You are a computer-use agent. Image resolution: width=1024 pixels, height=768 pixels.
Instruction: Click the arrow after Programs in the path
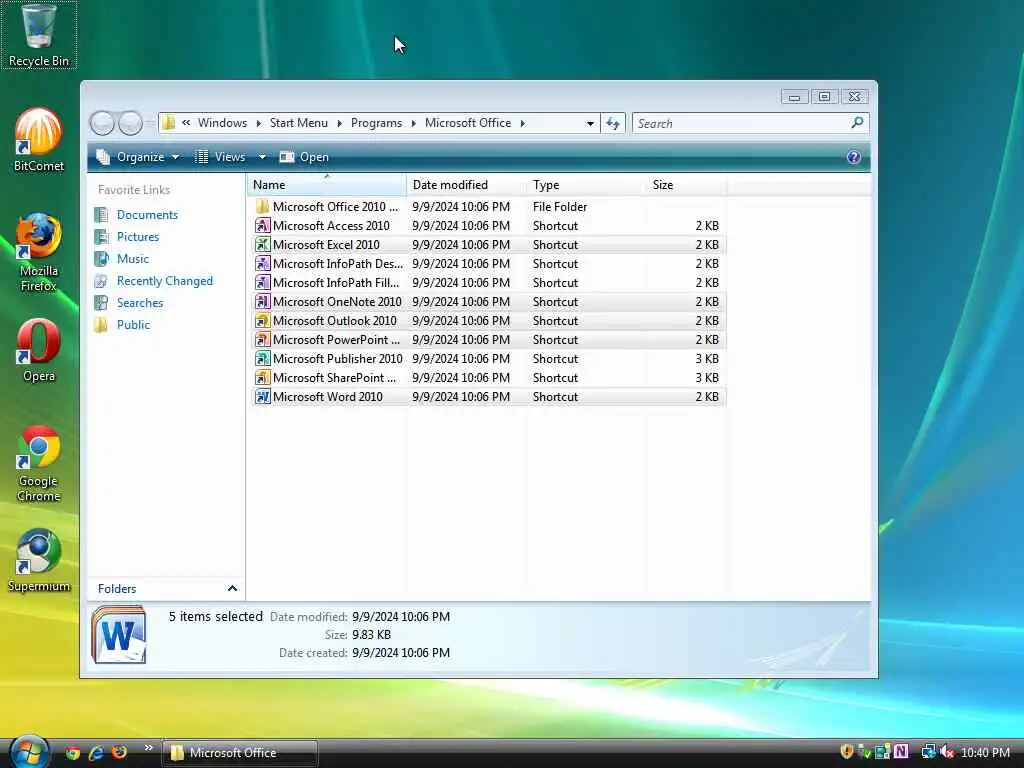[x=413, y=123]
